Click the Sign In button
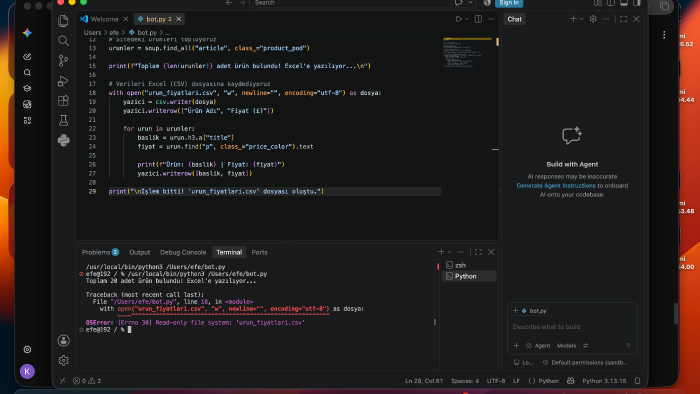 (509, 3)
